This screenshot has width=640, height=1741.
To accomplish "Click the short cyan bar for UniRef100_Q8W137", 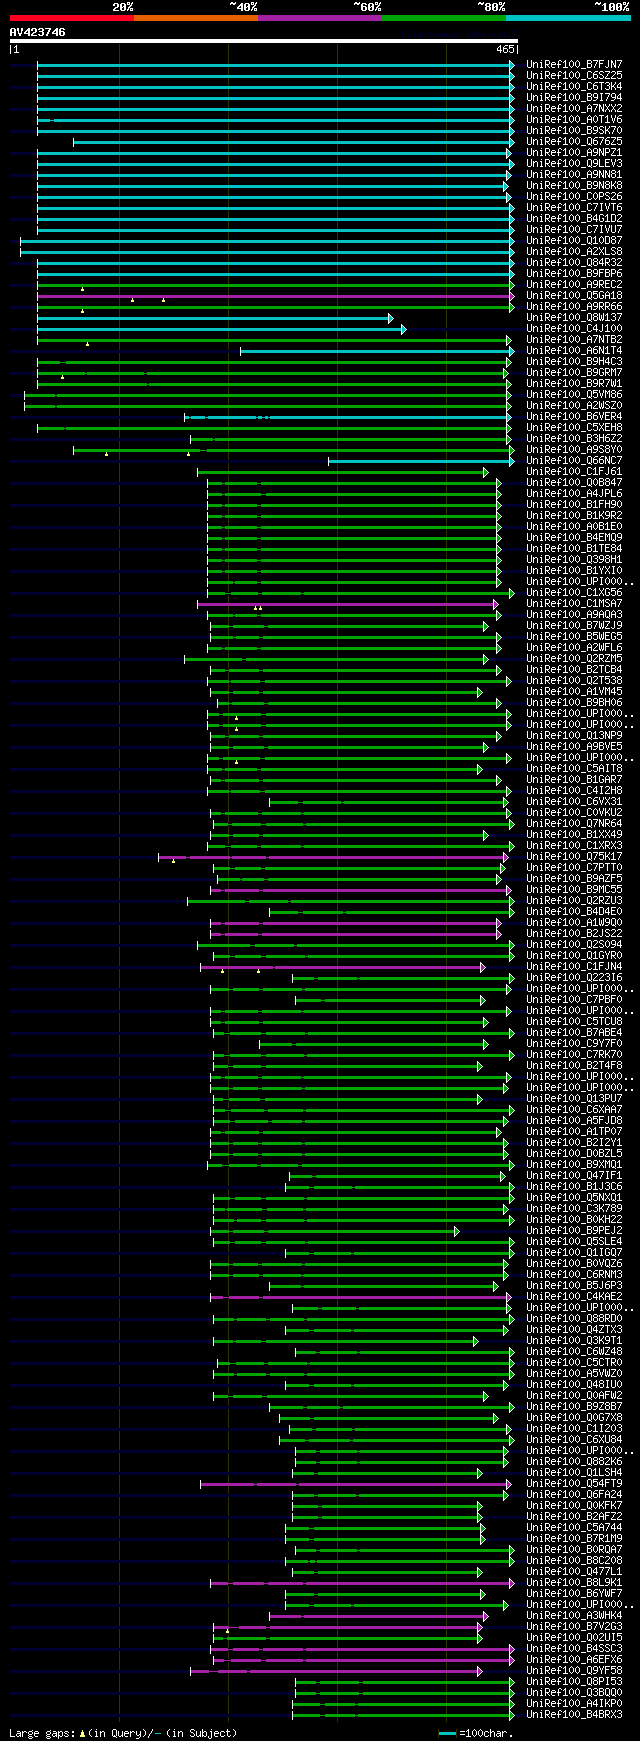I will click(x=215, y=317).
